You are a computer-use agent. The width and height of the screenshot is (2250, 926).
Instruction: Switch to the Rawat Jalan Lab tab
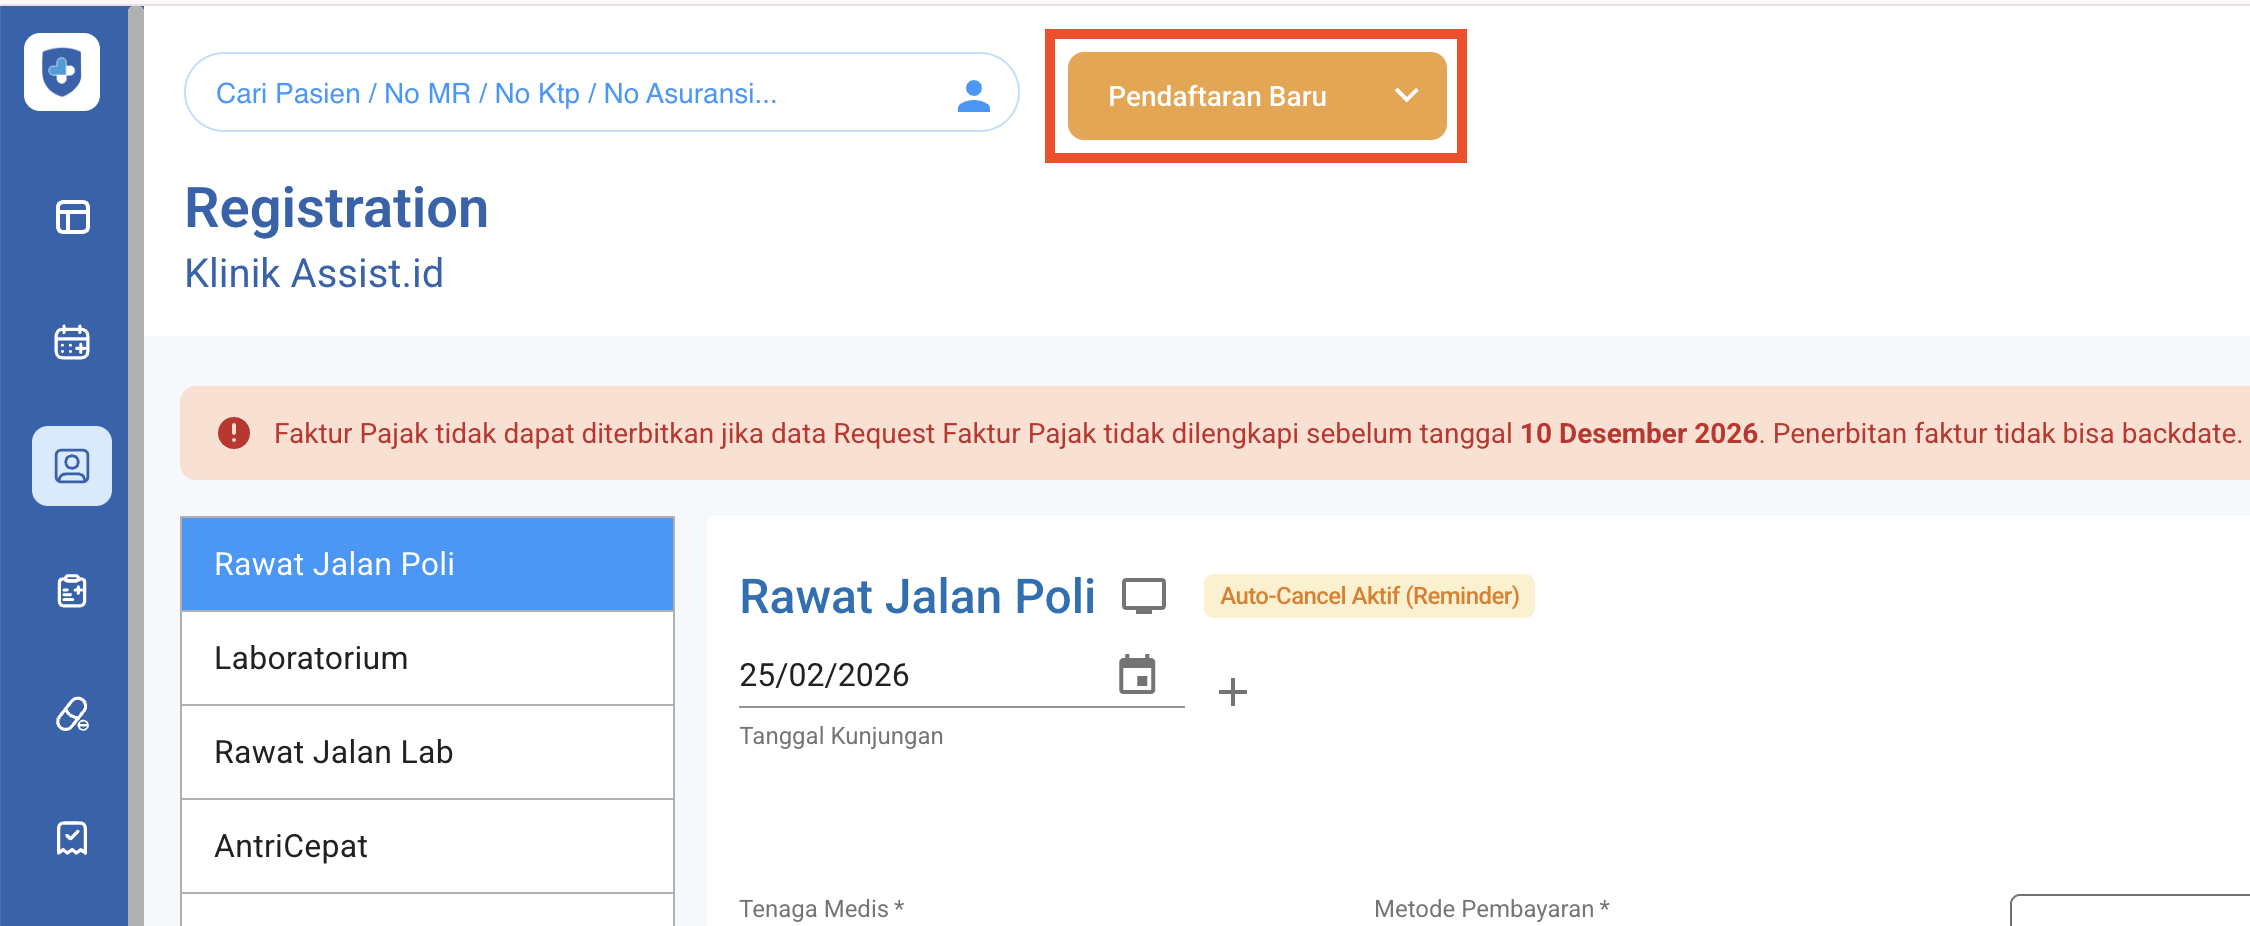click(x=427, y=752)
